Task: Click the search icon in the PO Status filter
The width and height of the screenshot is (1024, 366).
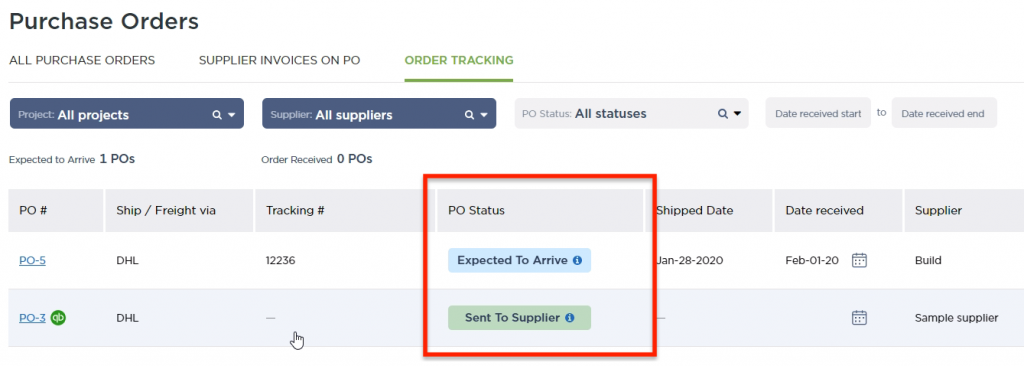Action: [723, 114]
